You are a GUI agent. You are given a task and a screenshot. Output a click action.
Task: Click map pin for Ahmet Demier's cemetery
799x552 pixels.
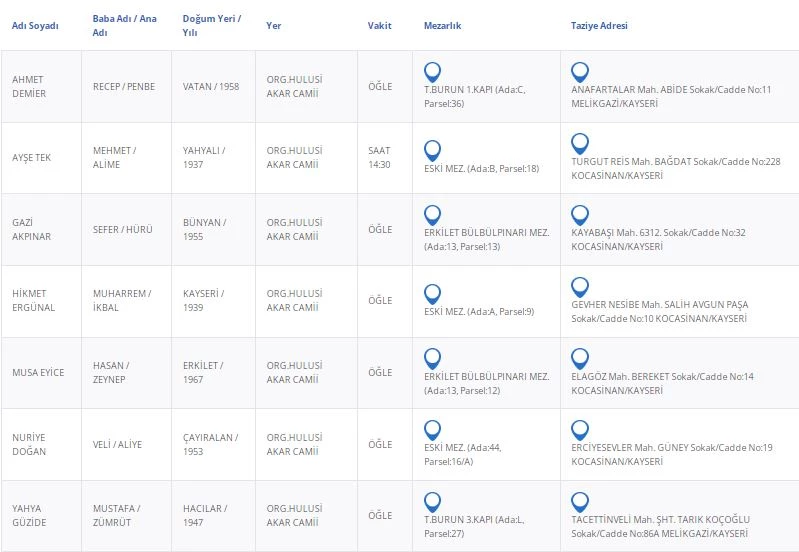click(x=432, y=72)
